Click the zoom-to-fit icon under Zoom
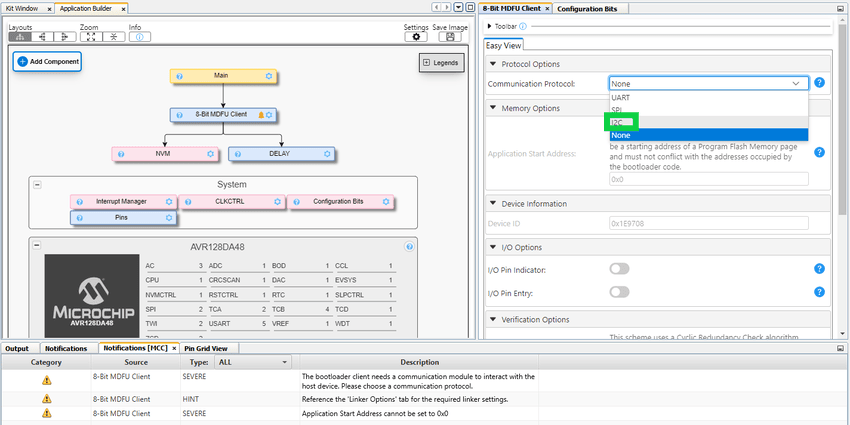Image resolution: width=850 pixels, height=425 pixels. [90, 36]
